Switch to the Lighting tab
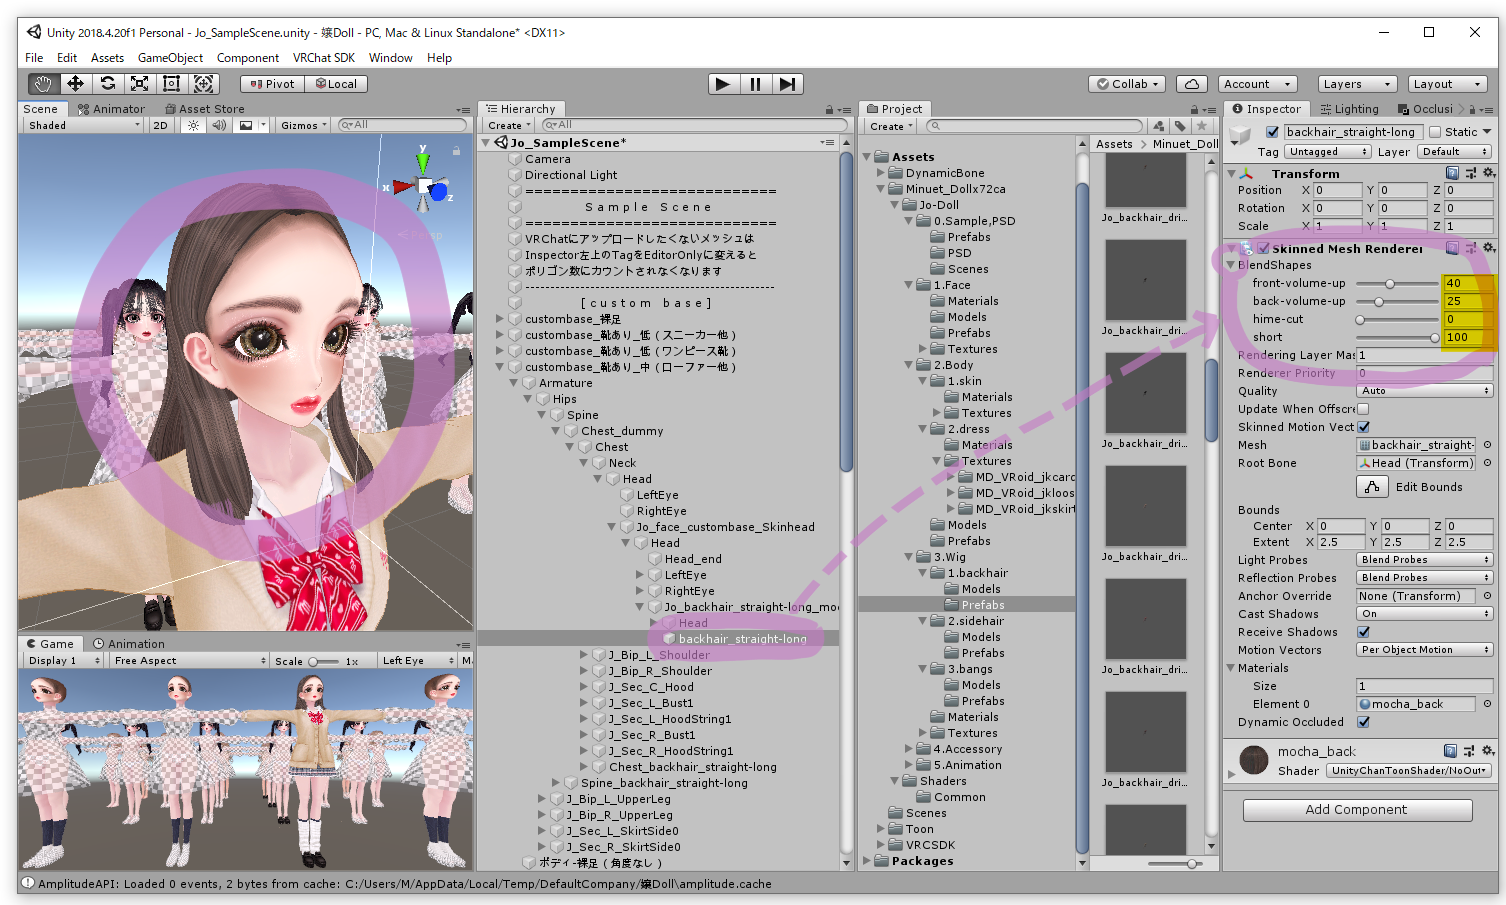1506x905 pixels. click(x=1348, y=109)
